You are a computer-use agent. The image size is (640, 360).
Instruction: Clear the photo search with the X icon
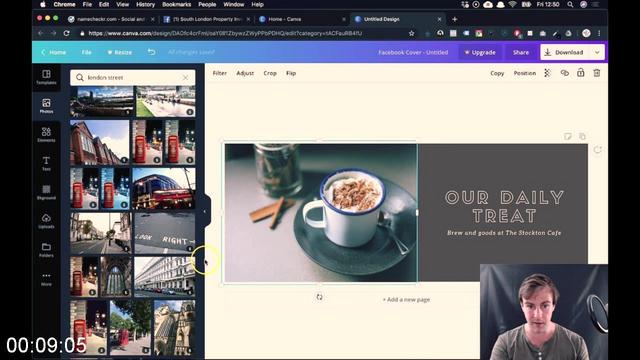(x=186, y=78)
